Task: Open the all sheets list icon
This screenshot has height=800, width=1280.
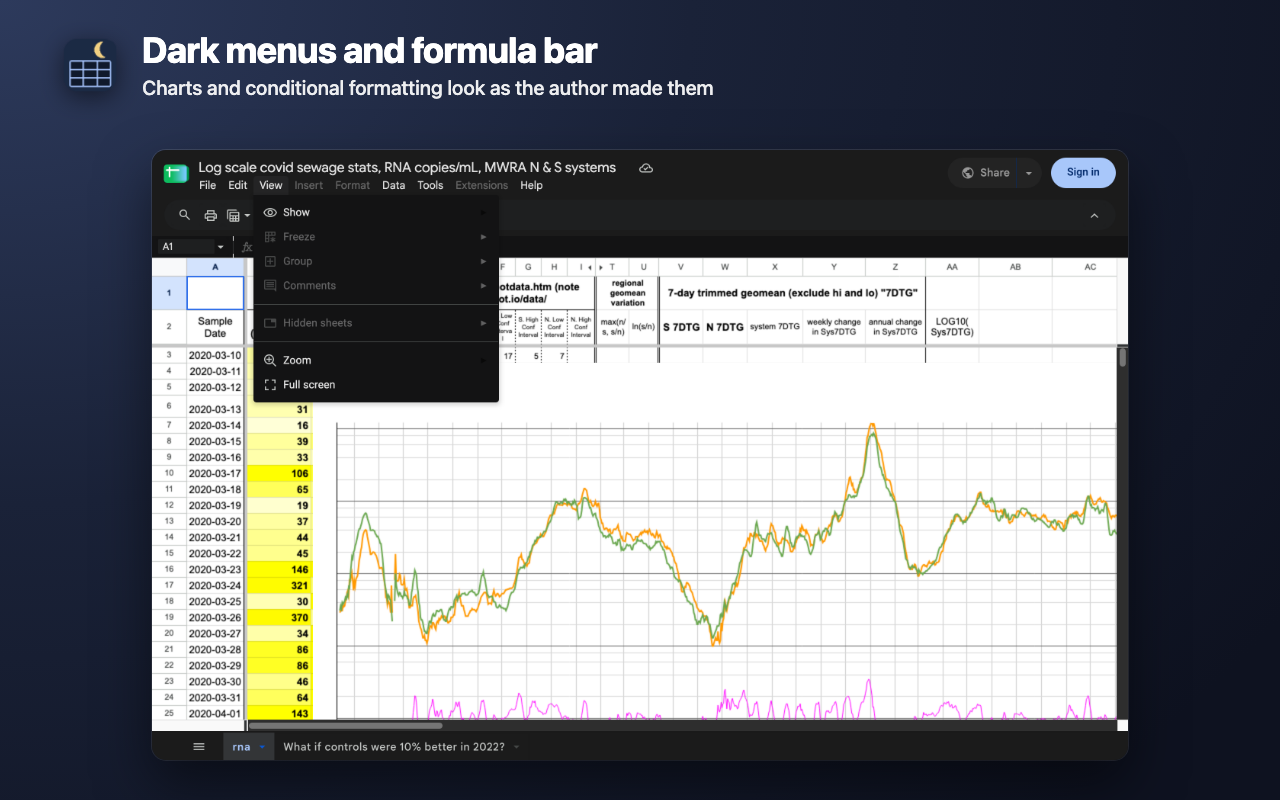Action: tap(199, 746)
